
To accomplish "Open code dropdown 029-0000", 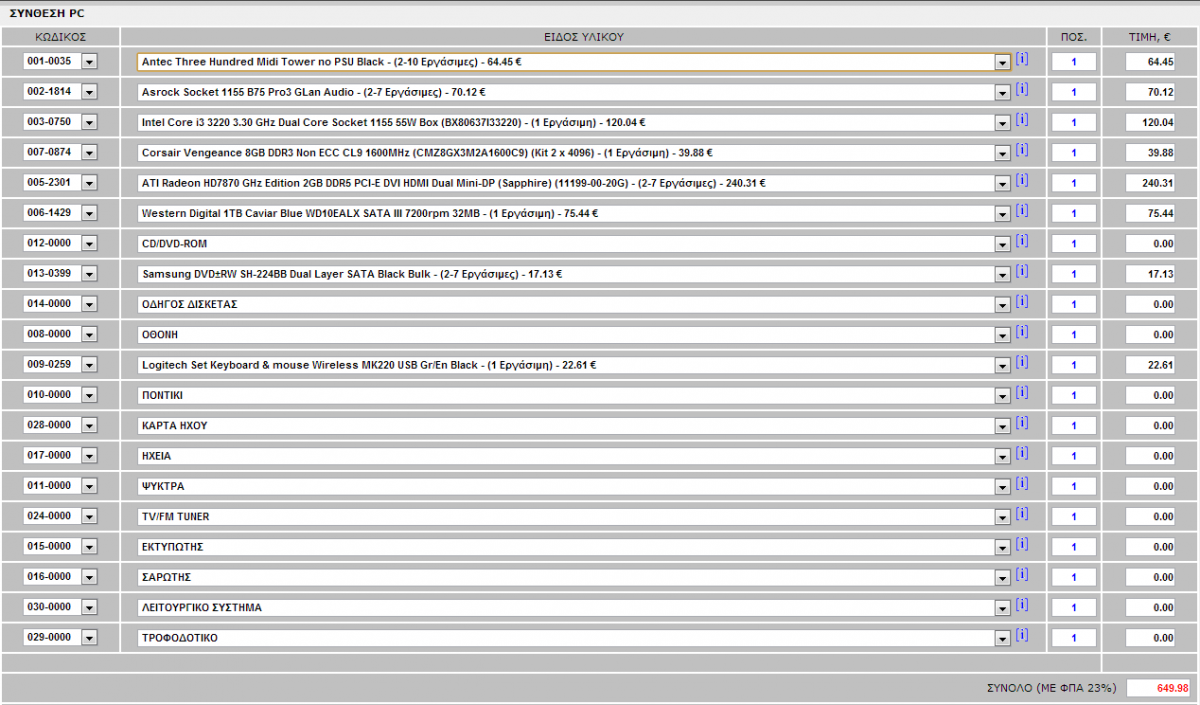I will tap(89, 637).
